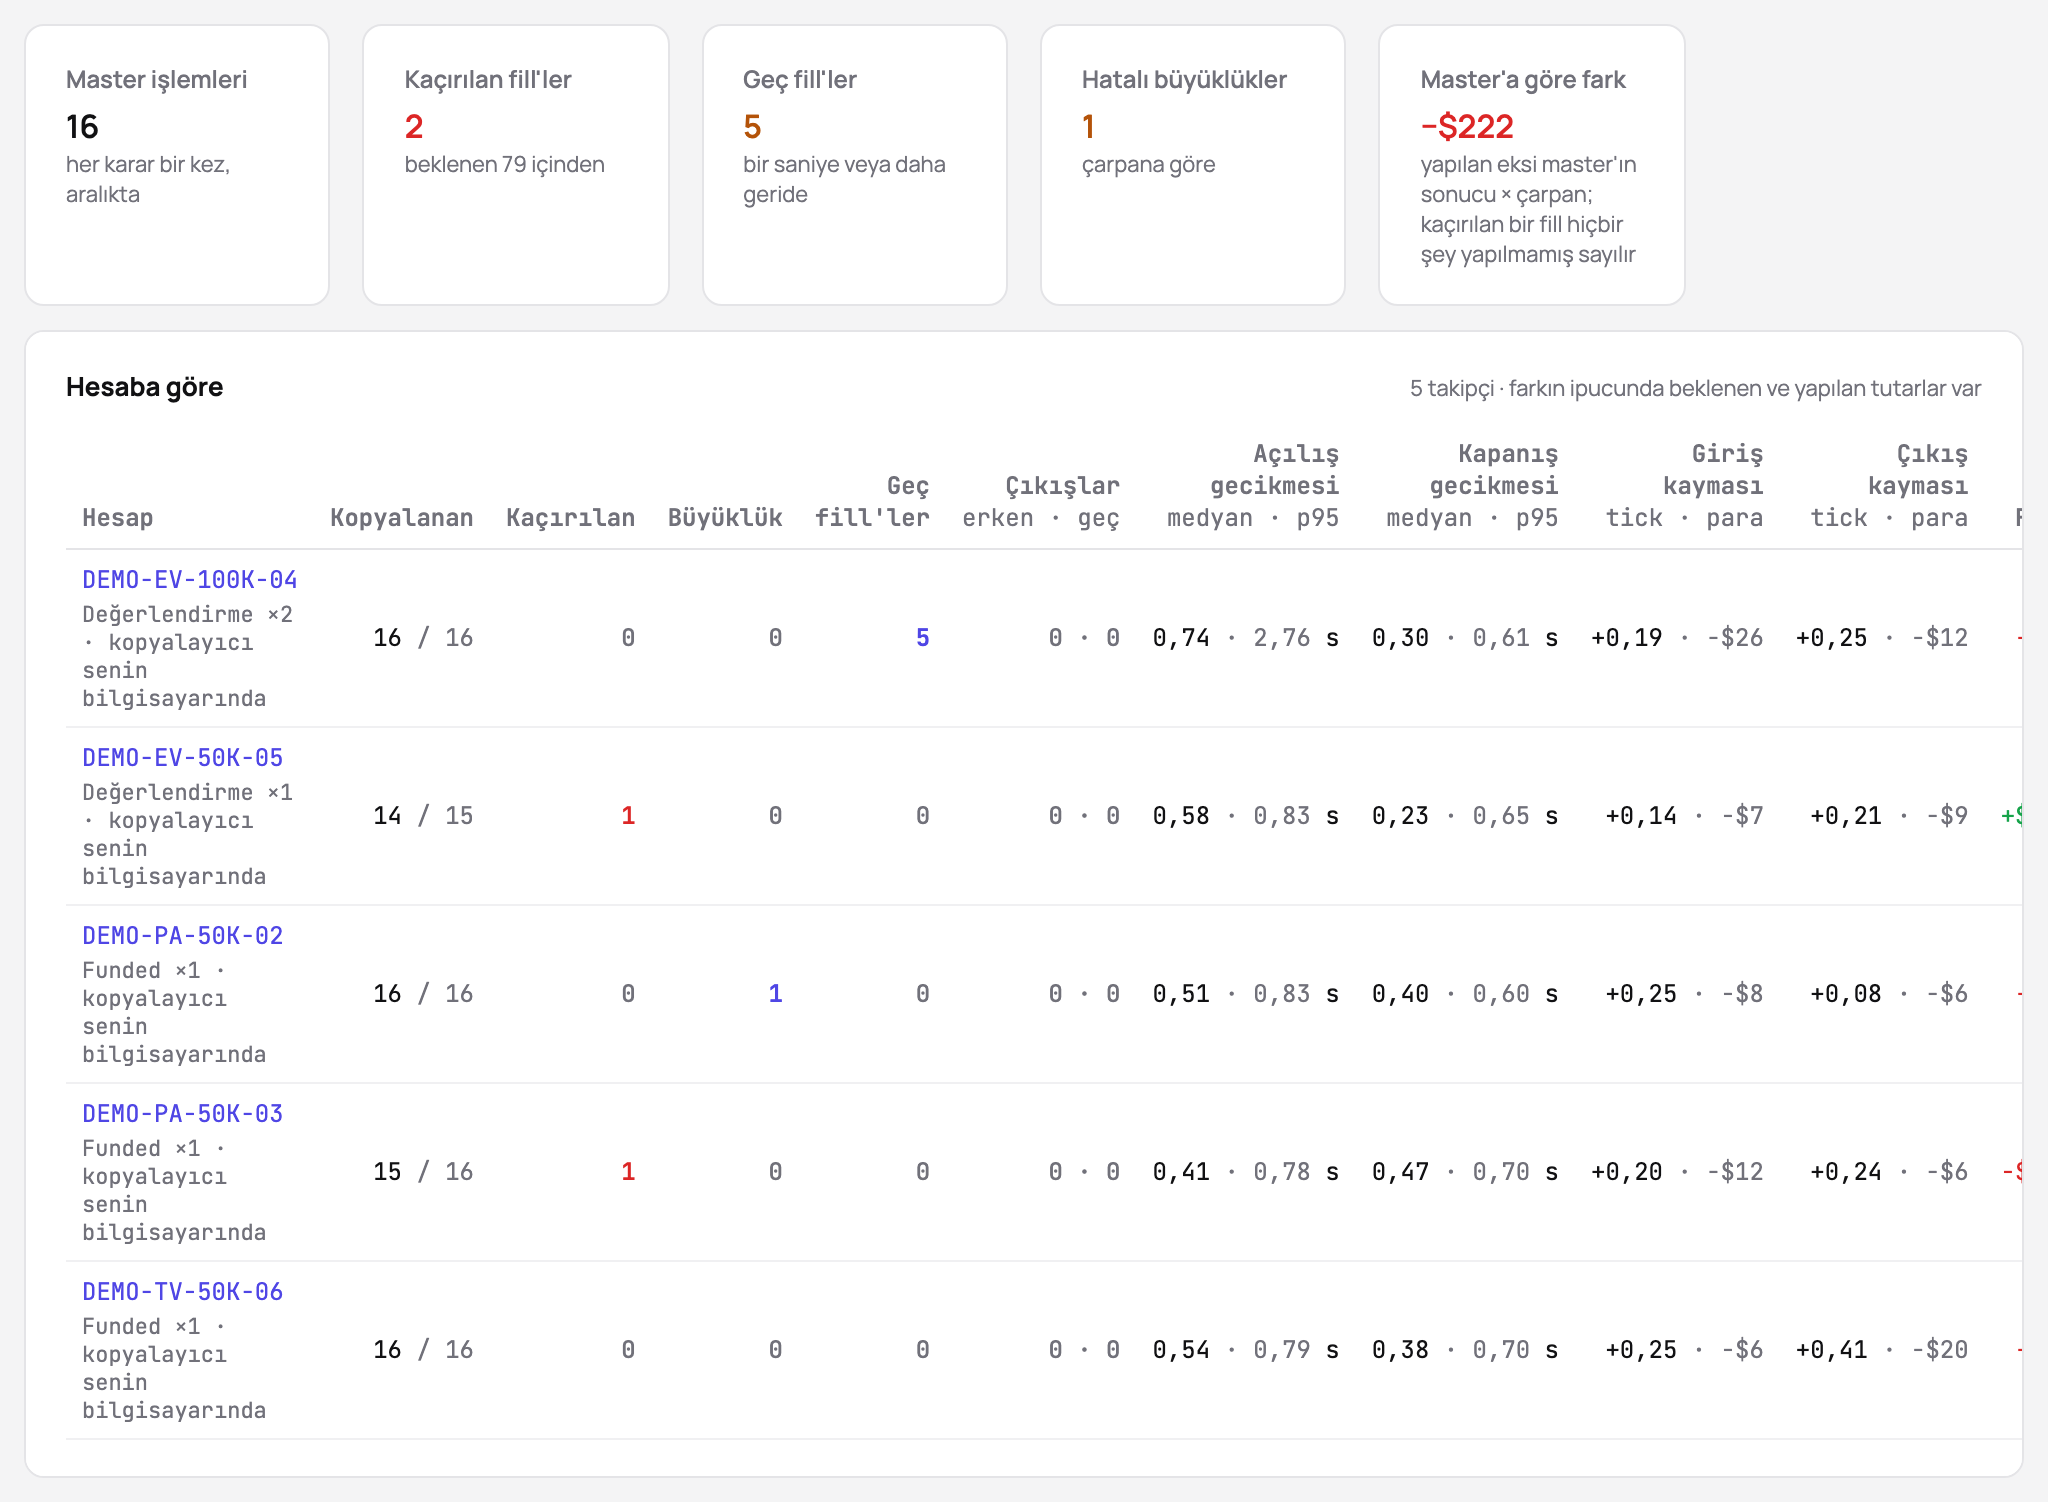Click the 'Geç fill'ler' summary card
Image resolution: width=2048 pixels, height=1502 pixels.
[x=855, y=165]
